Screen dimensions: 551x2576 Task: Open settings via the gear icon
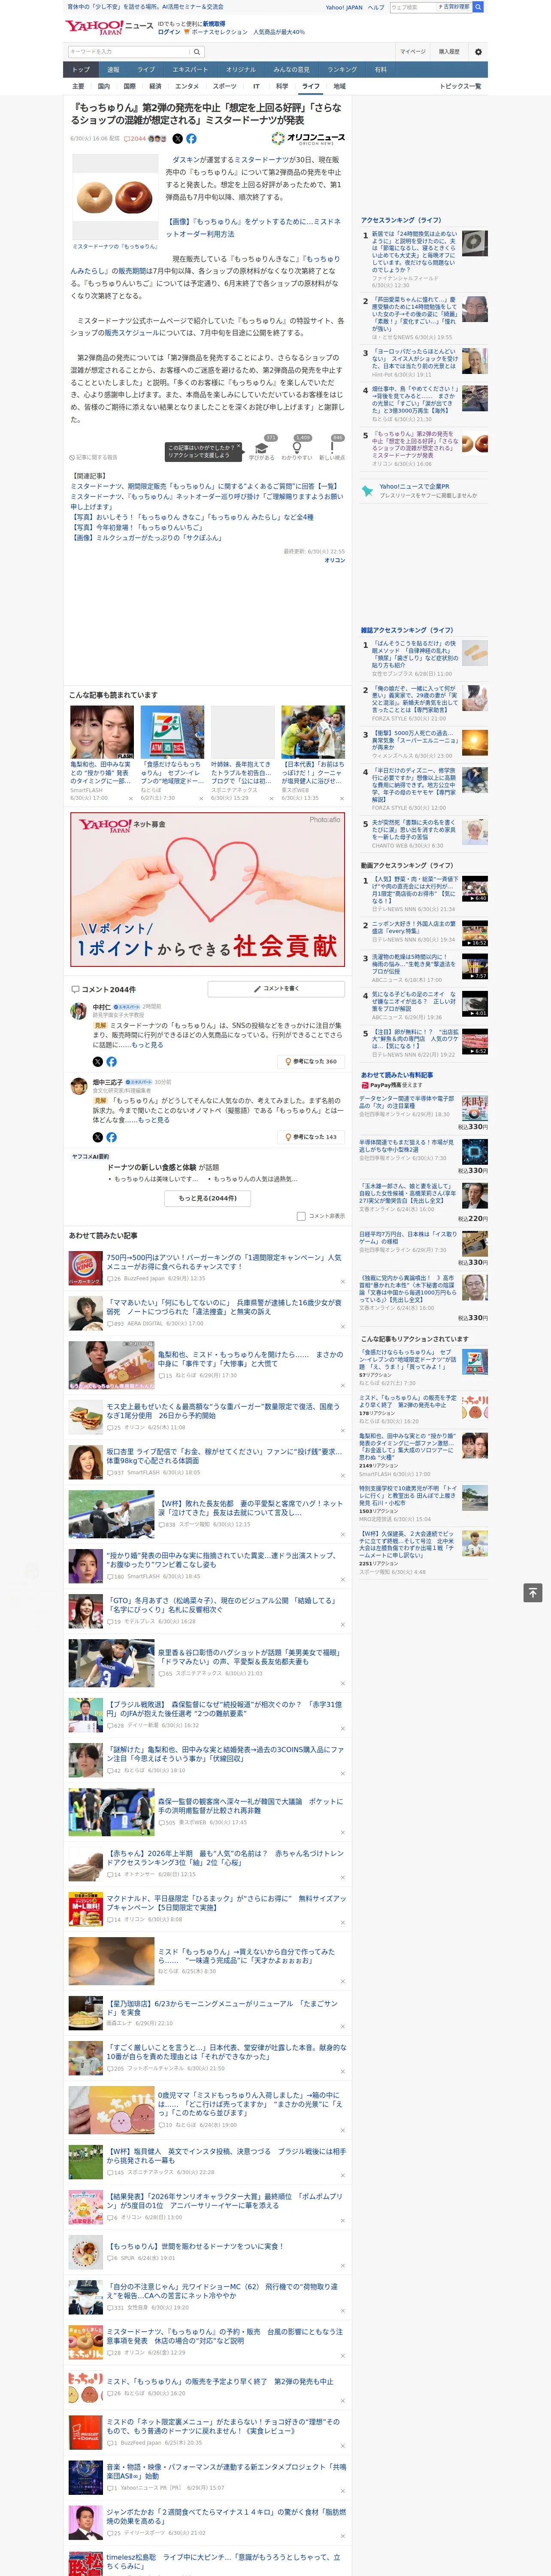point(478,52)
